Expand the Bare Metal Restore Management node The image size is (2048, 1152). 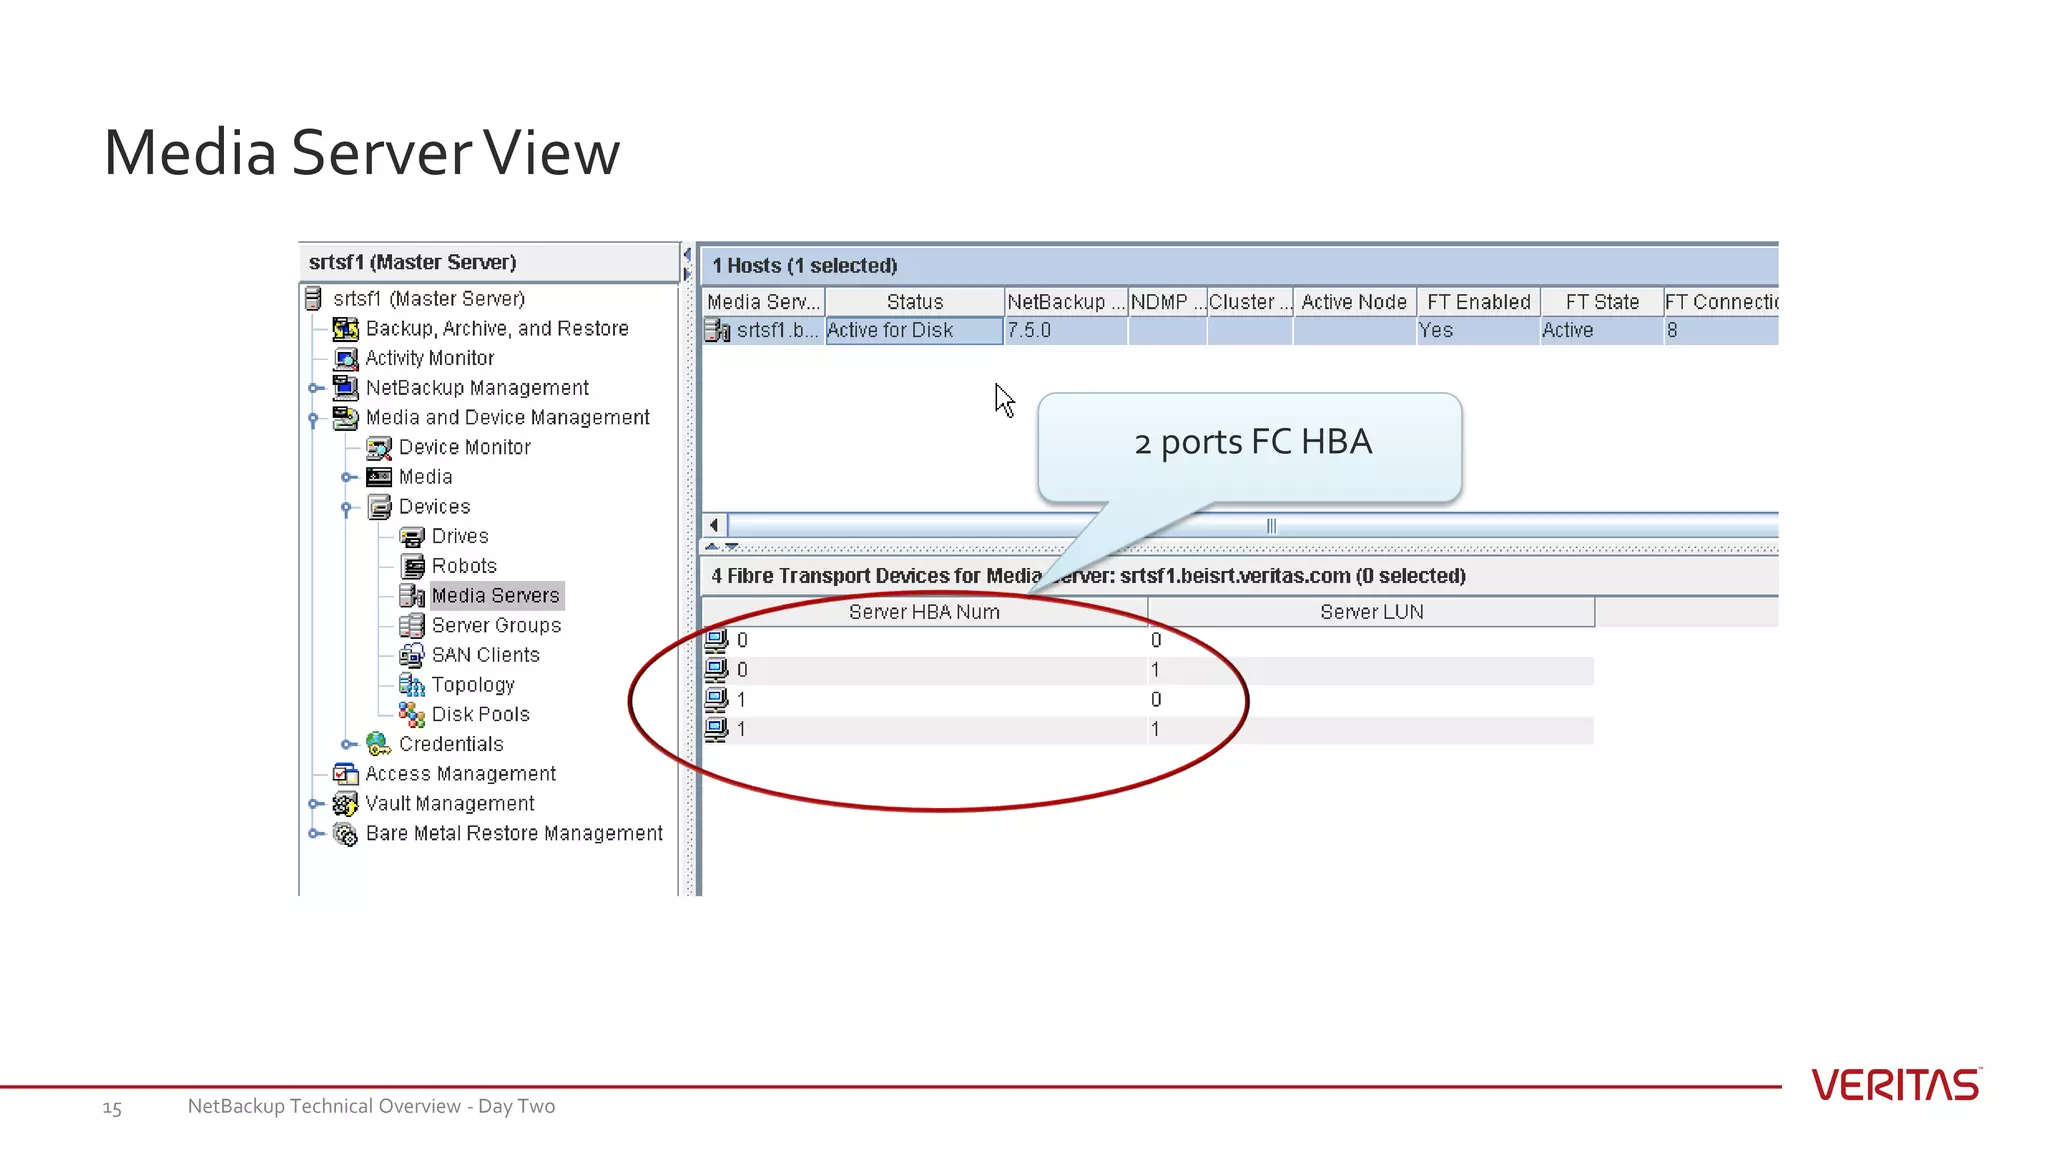tap(315, 833)
